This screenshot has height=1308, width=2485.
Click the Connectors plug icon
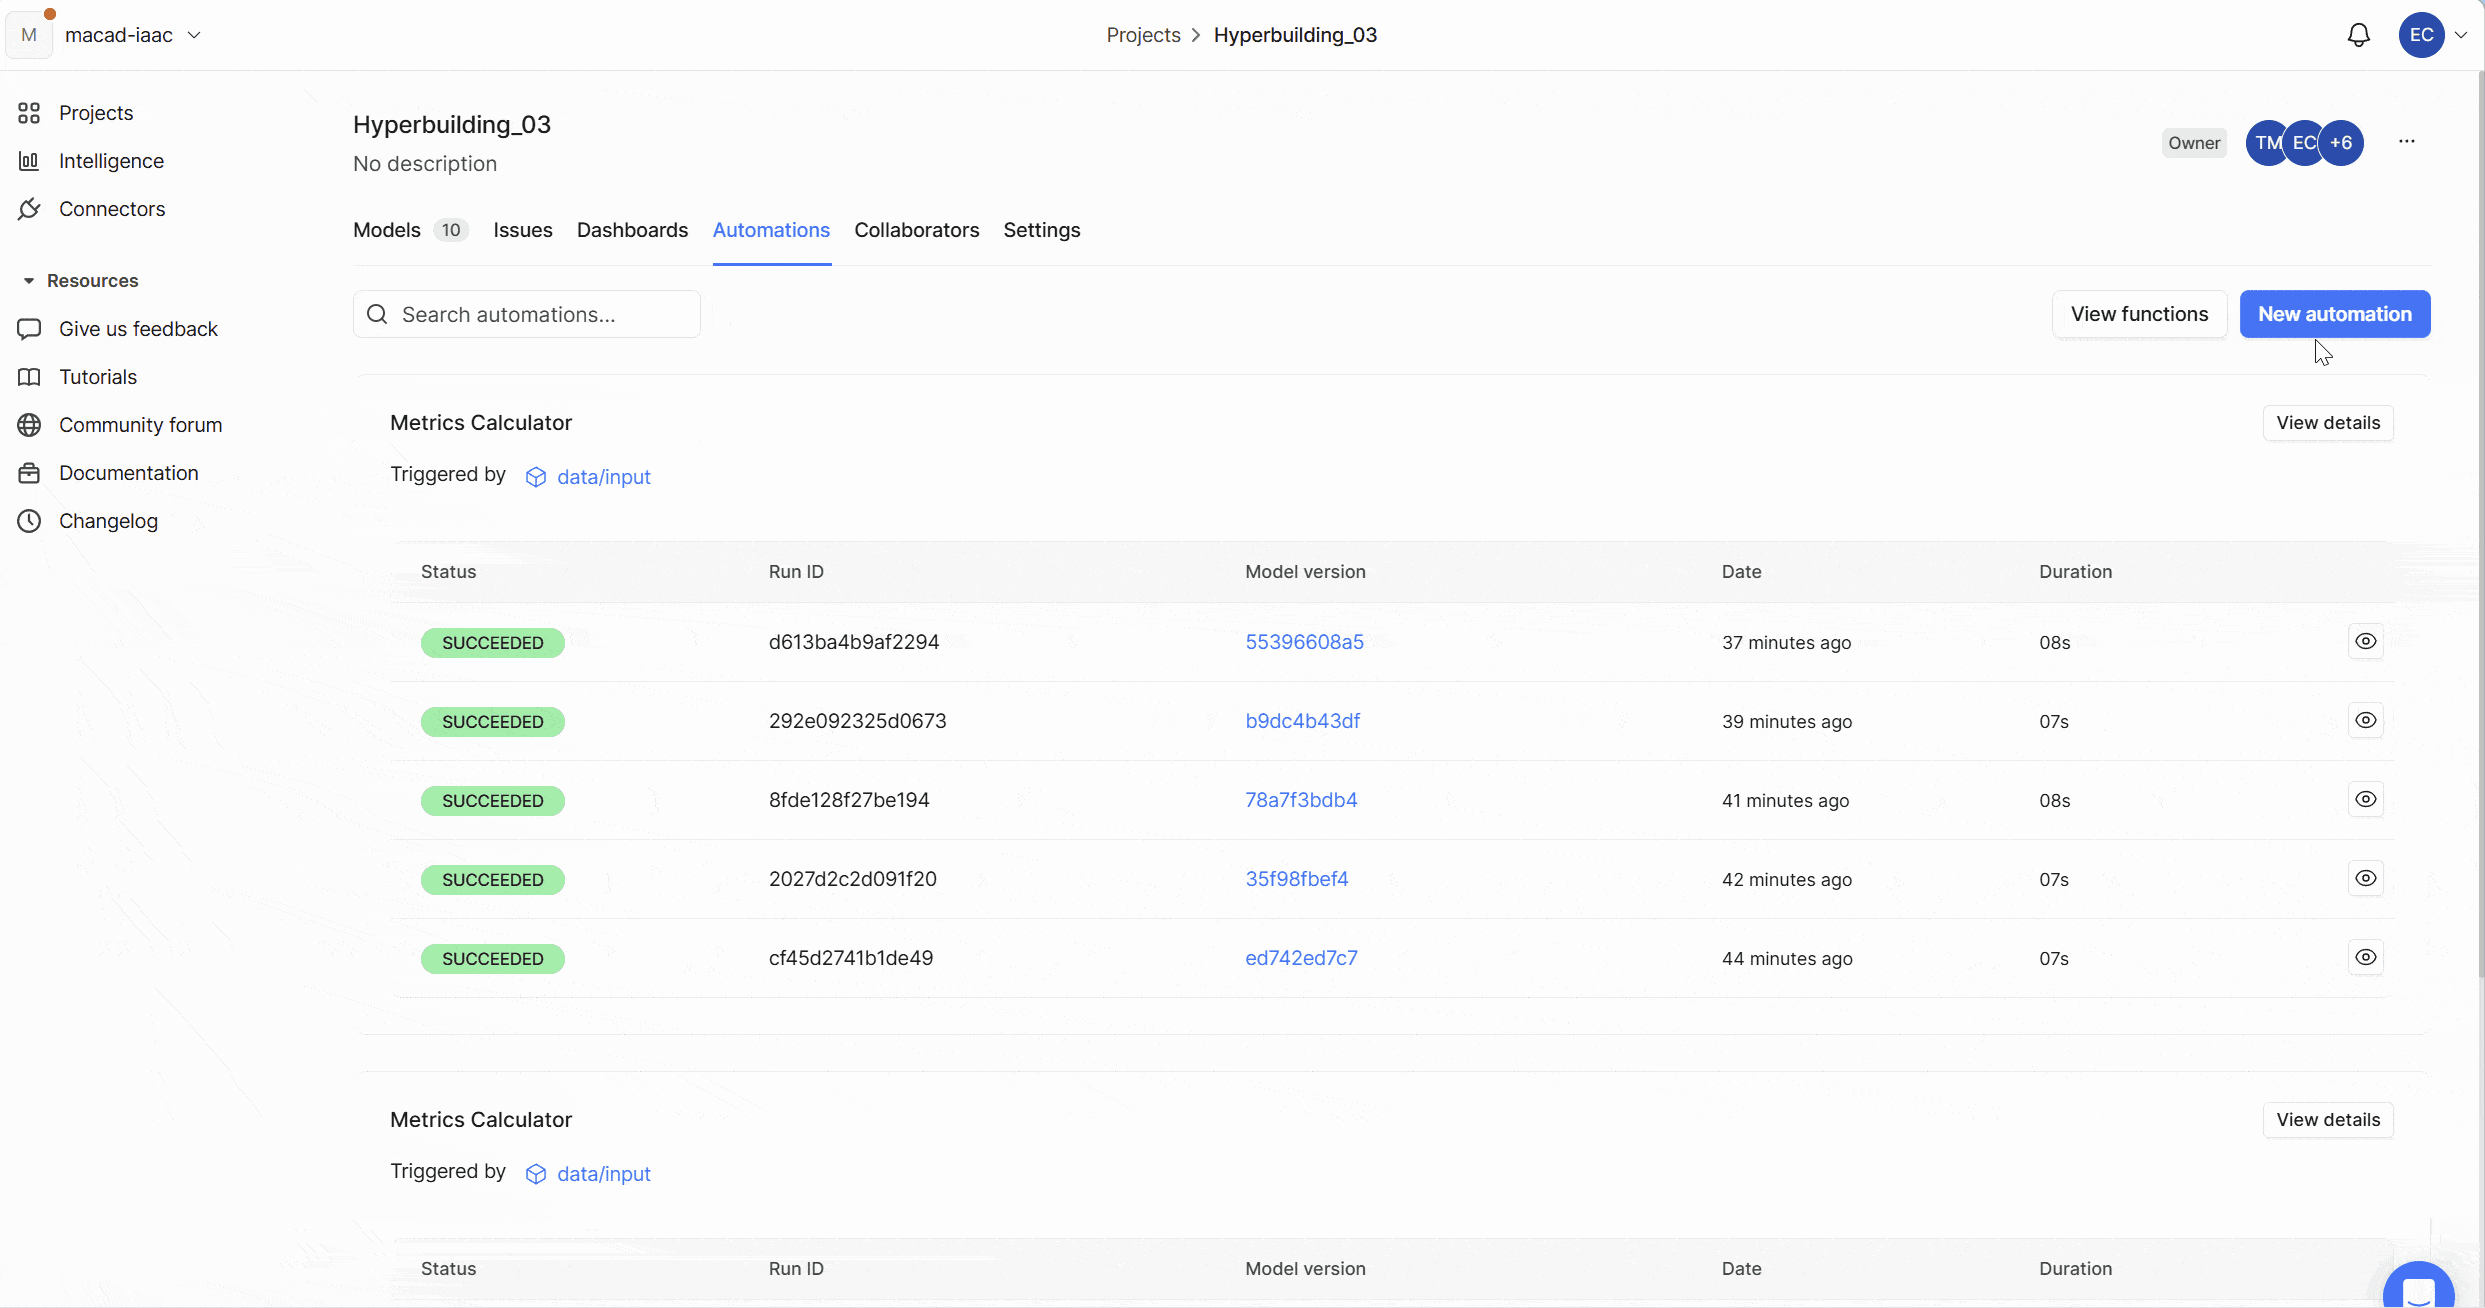[29, 209]
